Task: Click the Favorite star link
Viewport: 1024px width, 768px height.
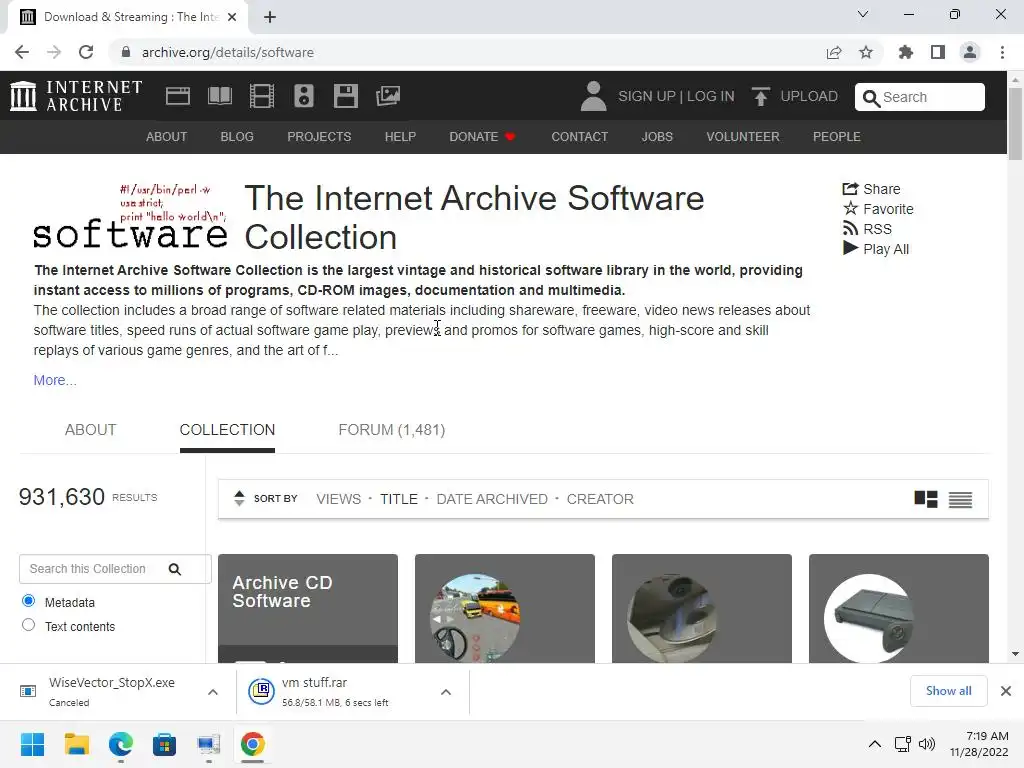Action: (x=878, y=209)
